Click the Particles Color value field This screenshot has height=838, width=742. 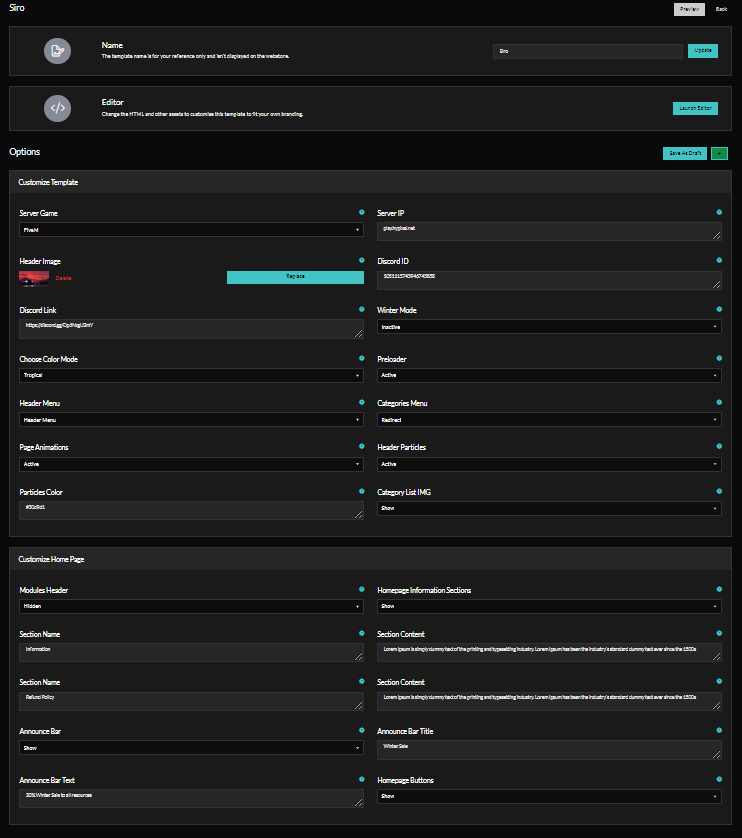pyautogui.click(x=191, y=511)
